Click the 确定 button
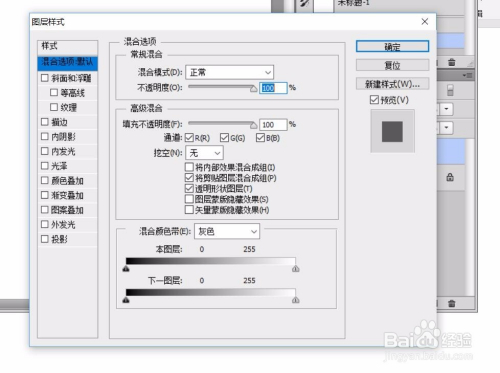 click(x=392, y=46)
